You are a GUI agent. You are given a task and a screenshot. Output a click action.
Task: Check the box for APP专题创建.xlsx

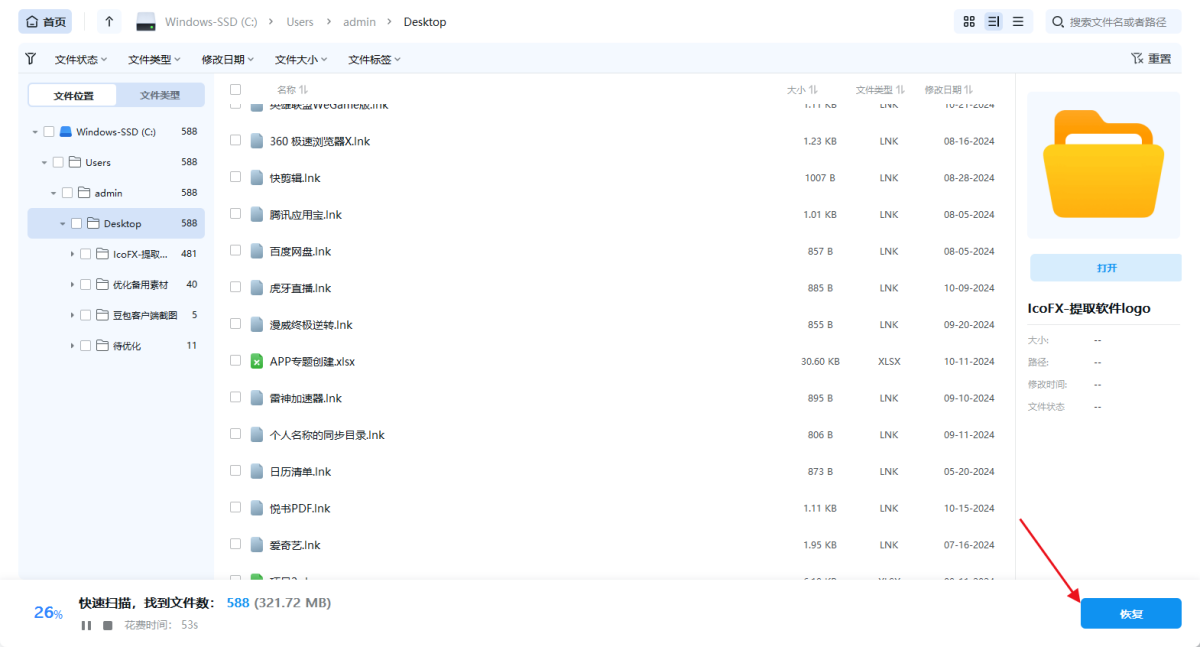point(236,360)
